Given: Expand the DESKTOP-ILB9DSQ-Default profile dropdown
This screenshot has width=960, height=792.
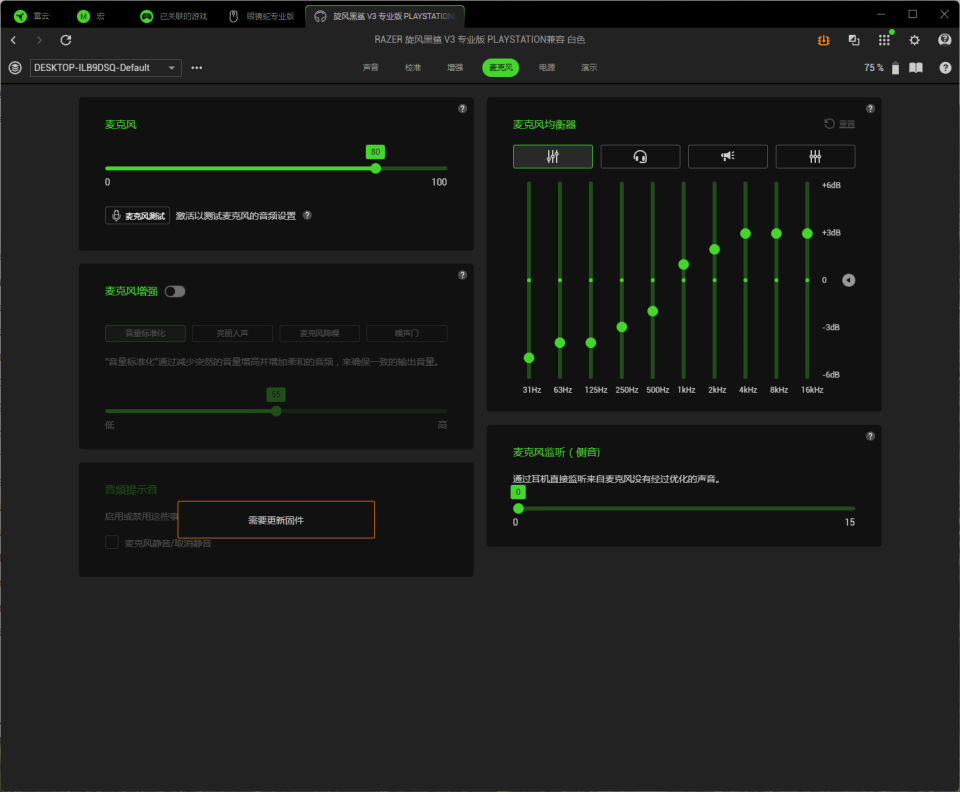Looking at the screenshot, I should point(105,67).
